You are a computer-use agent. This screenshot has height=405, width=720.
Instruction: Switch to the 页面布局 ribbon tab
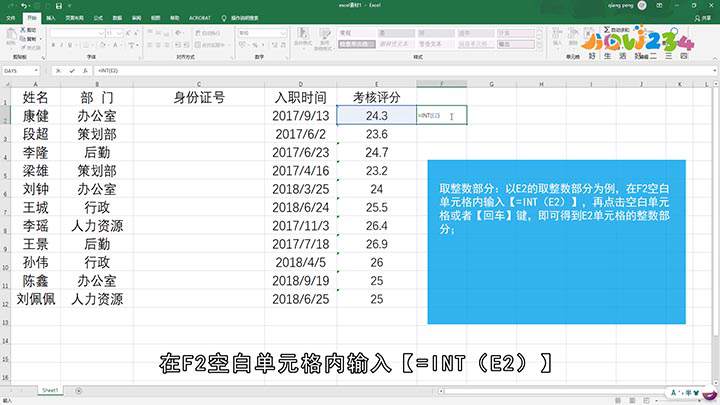tap(74, 18)
